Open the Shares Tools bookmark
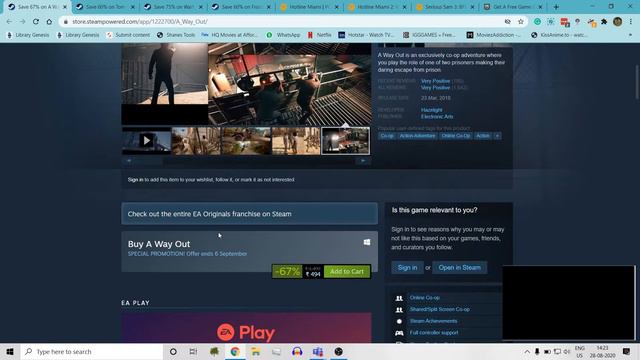Image resolution: width=640 pixels, height=360 pixels. click(176, 35)
